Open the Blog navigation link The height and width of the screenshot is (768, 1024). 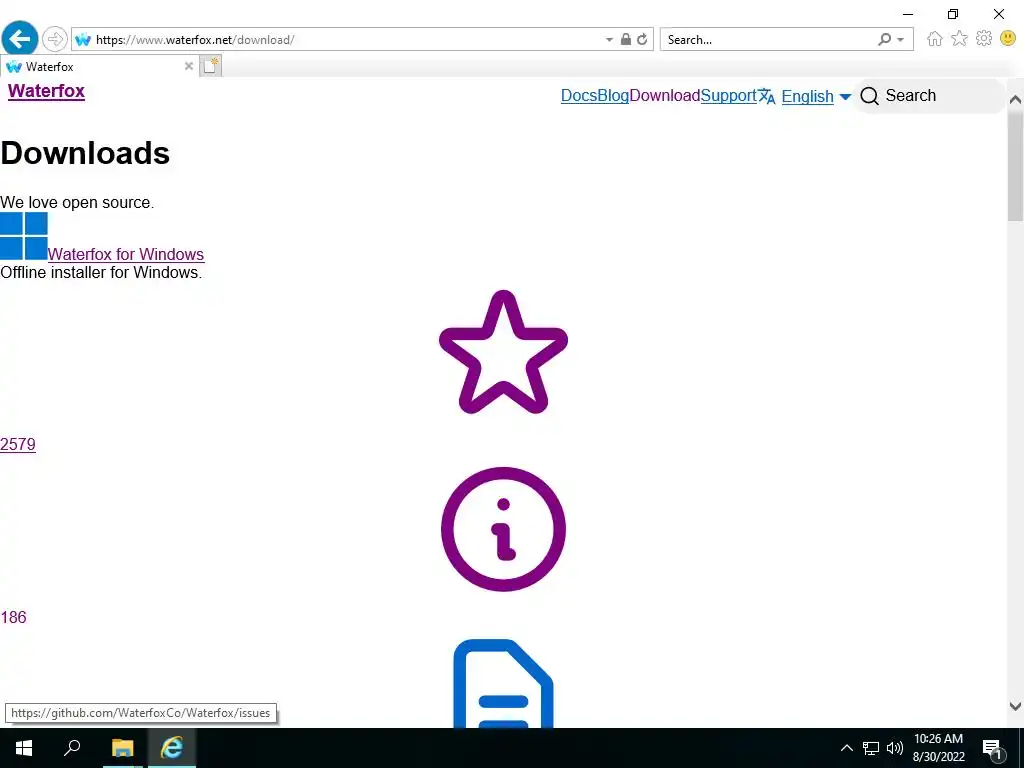(x=613, y=95)
